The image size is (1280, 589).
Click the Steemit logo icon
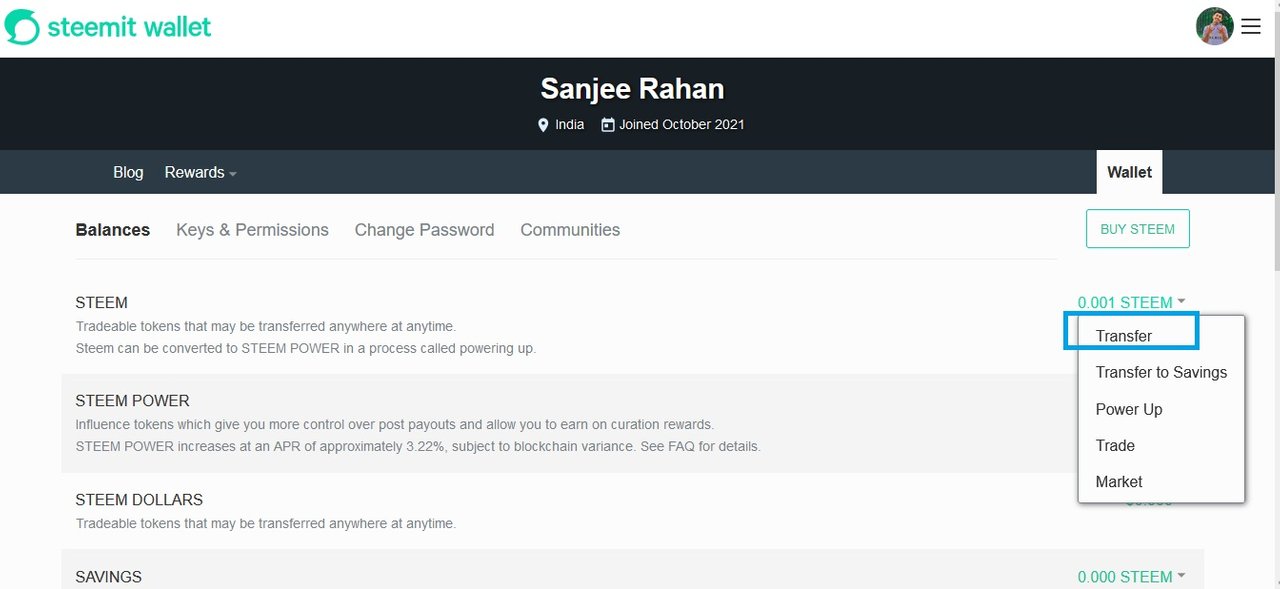click(22, 27)
